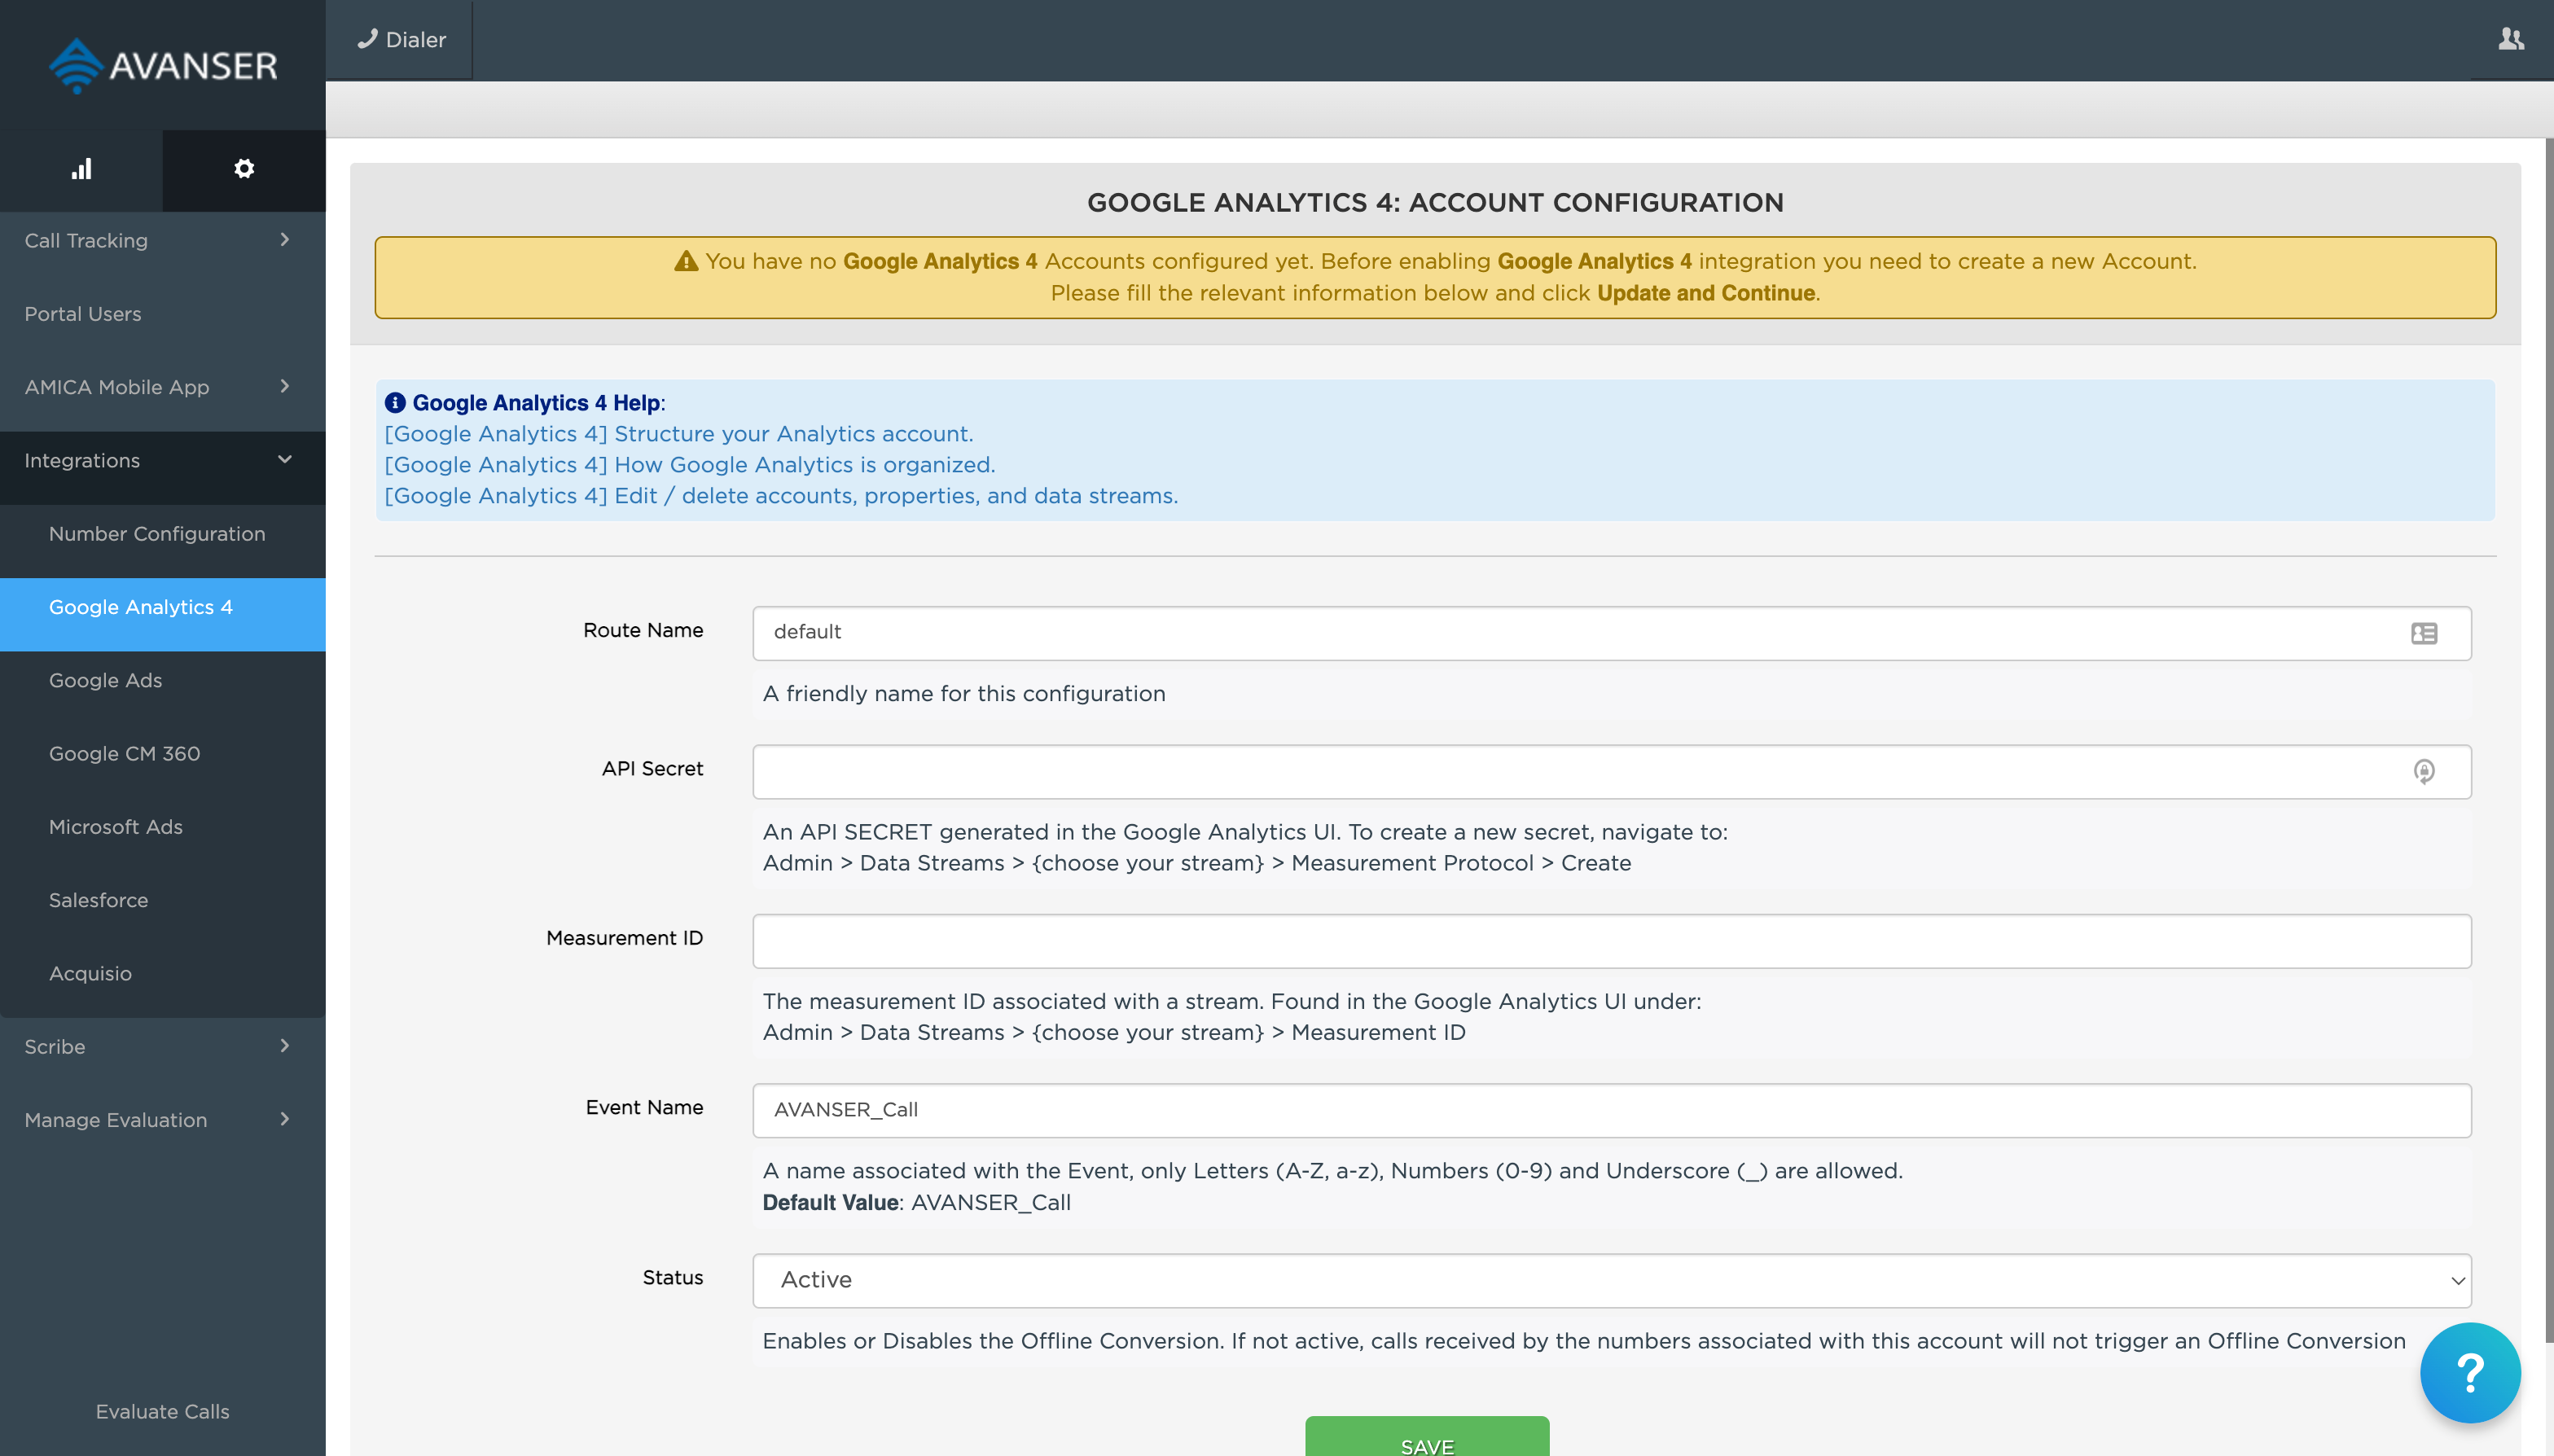The height and width of the screenshot is (1456, 2554).
Task: Go to the Salesforce integration
Action: click(98, 900)
